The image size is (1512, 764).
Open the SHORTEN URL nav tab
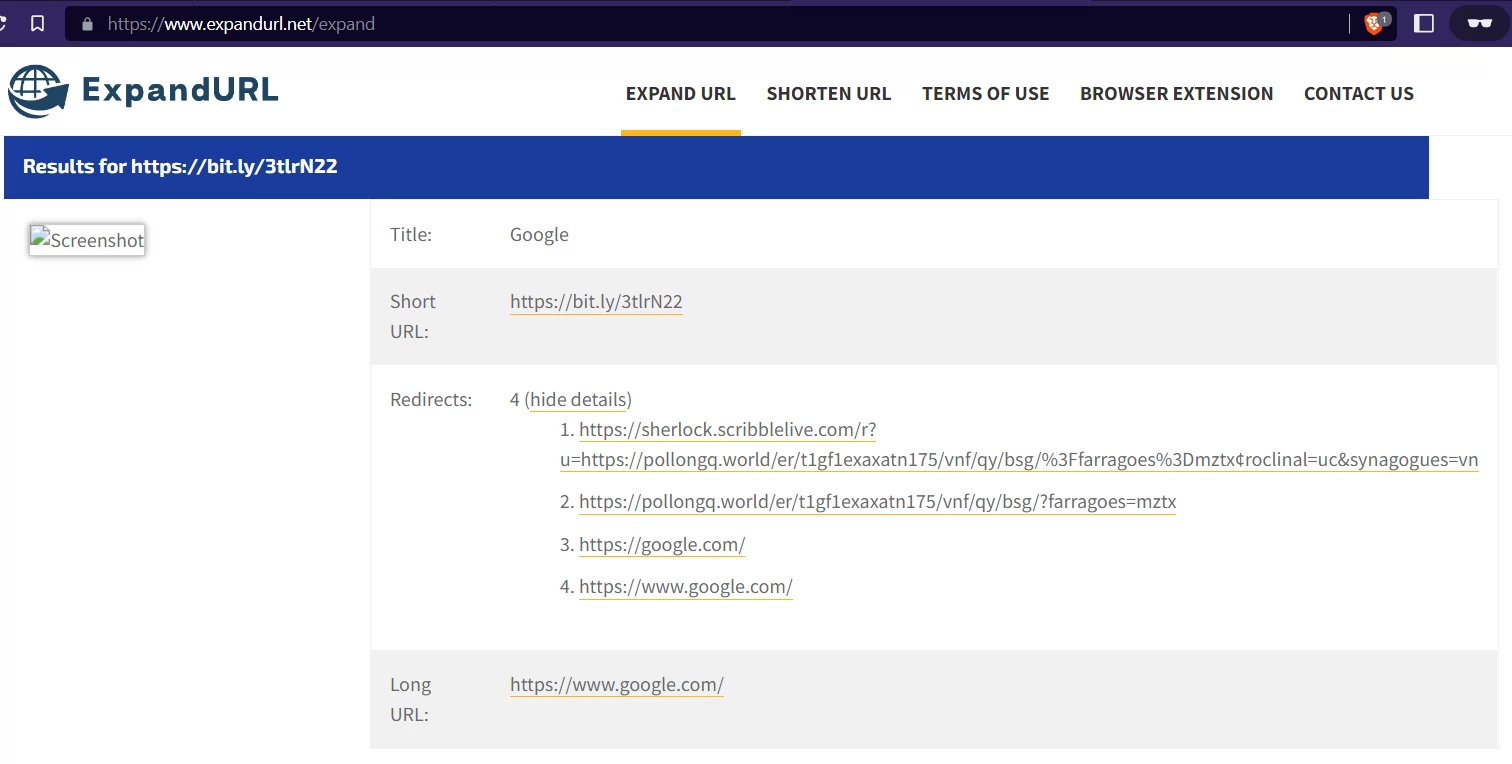(x=828, y=94)
